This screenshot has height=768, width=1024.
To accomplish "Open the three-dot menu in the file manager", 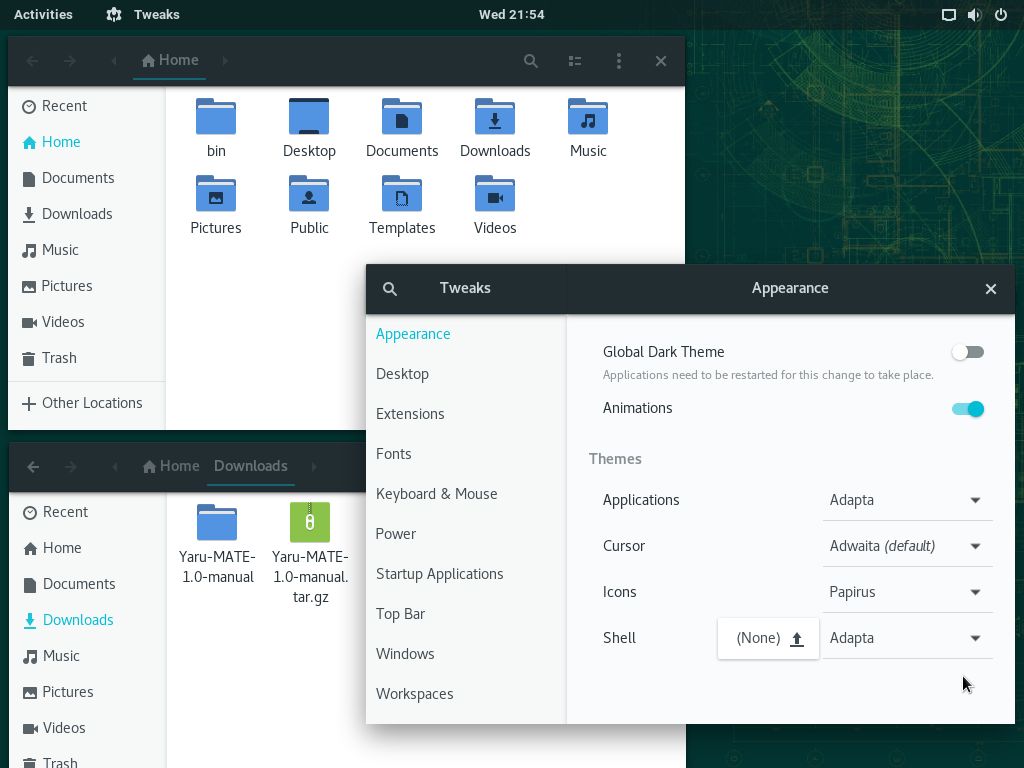I will (619, 61).
